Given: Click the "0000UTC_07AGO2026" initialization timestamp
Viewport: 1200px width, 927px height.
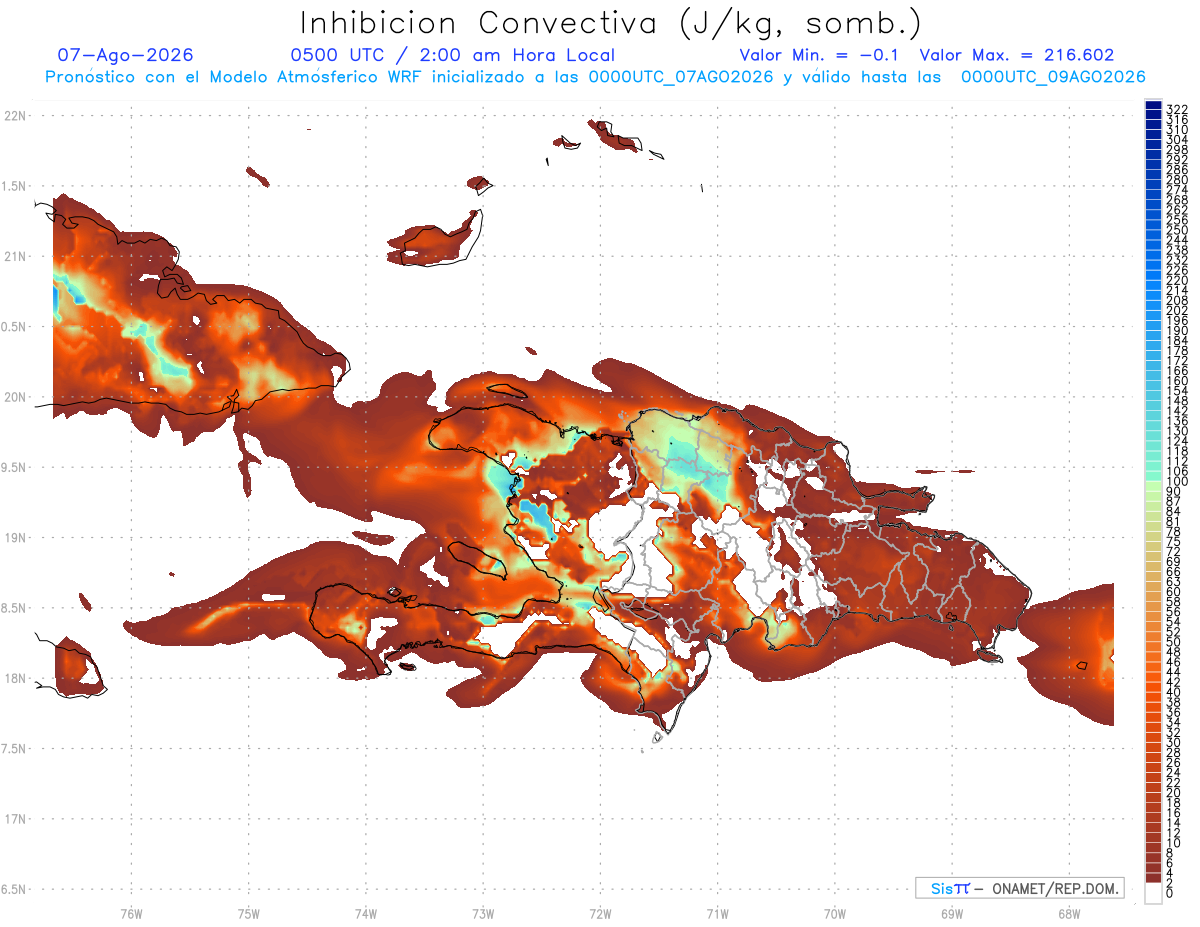Looking at the screenshot, I should [682, 77].
